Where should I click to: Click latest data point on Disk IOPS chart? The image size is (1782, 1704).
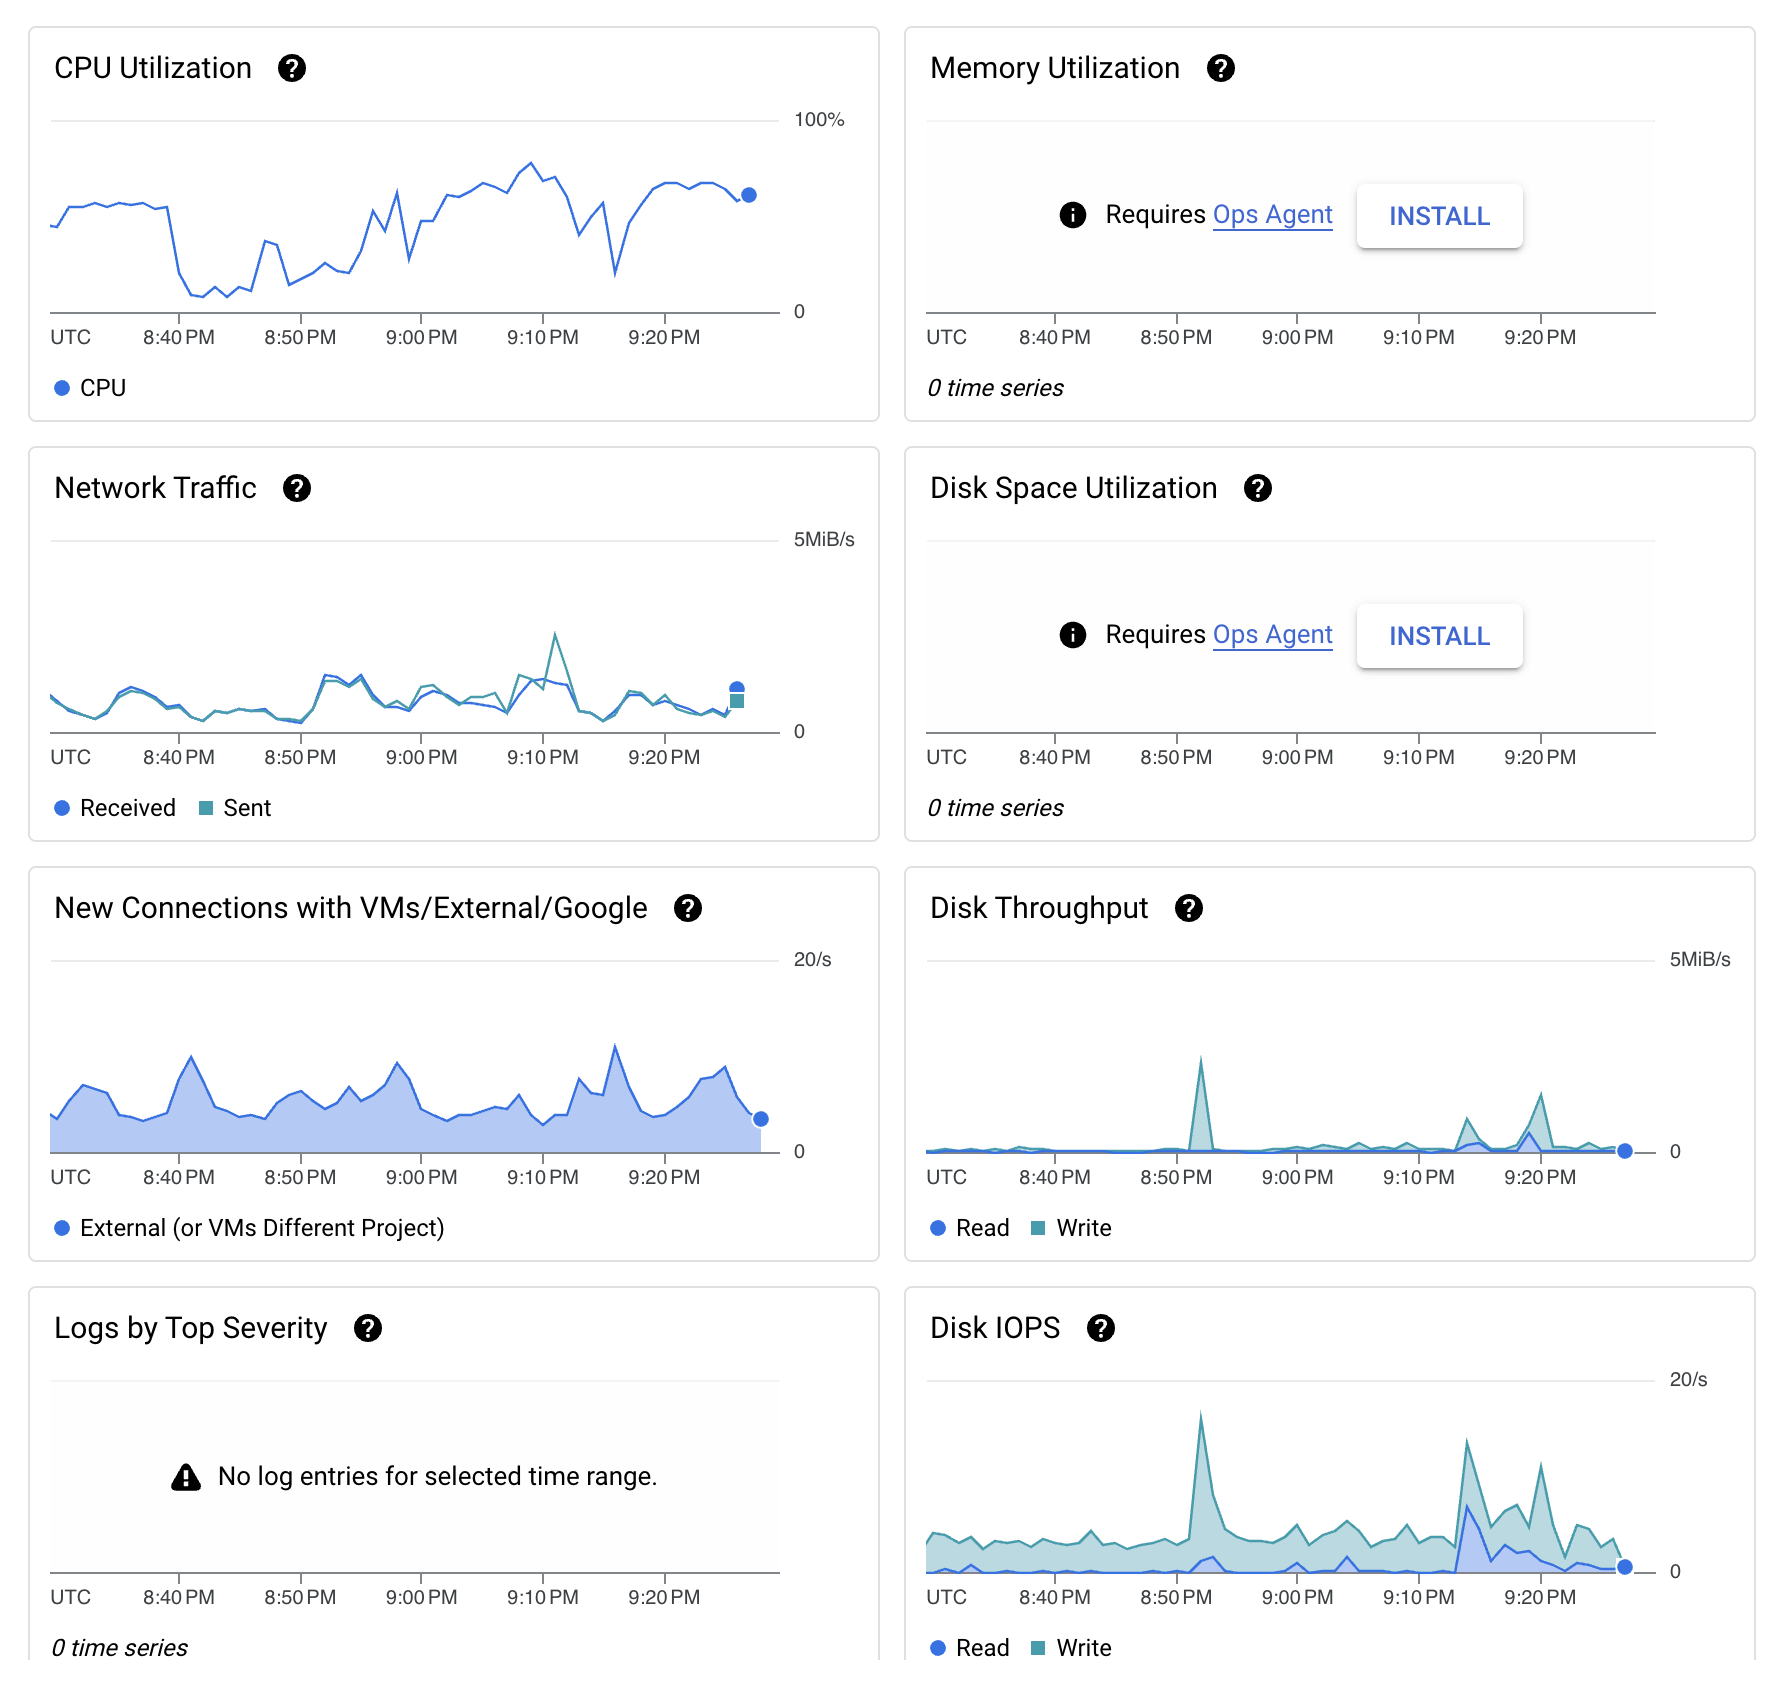click(1625, 1567)
